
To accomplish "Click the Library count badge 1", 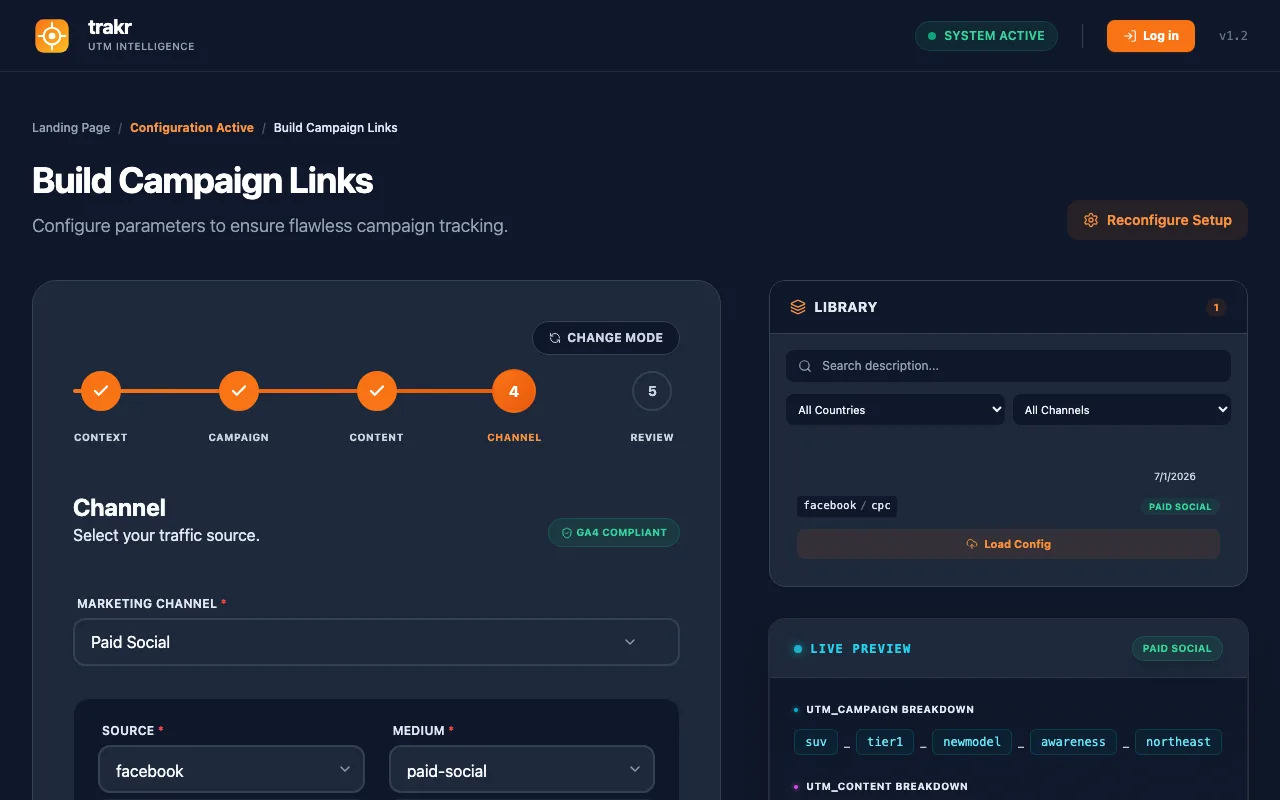I will coord(1216,307).
